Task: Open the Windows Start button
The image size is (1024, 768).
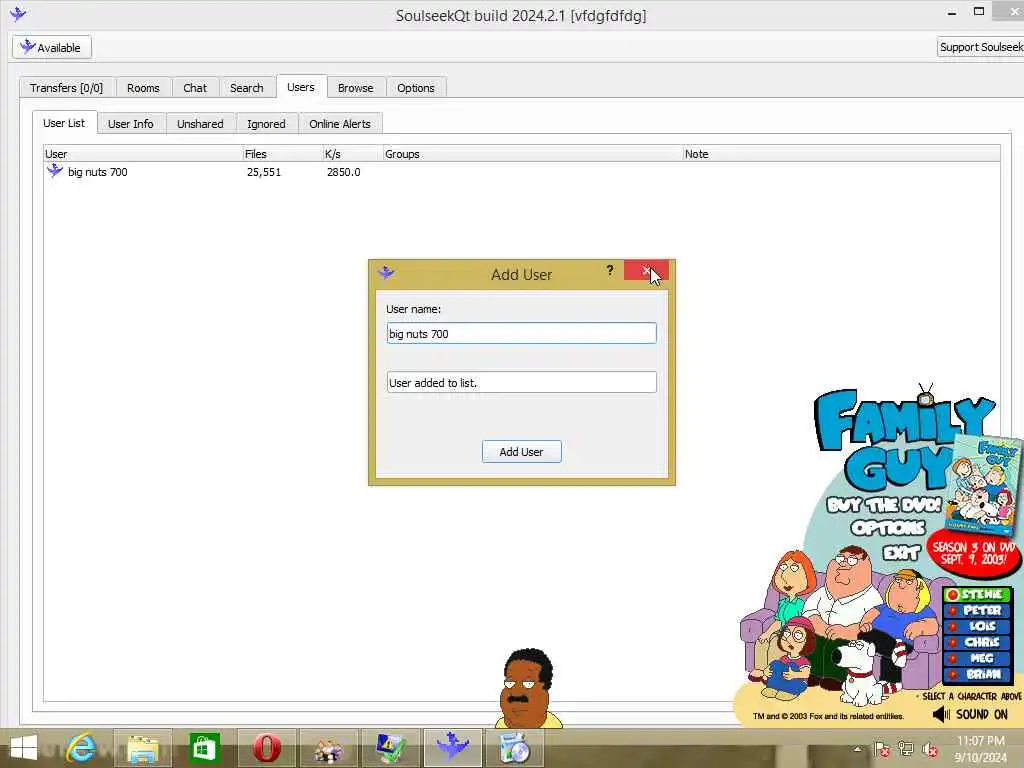Action: (24, 748)
